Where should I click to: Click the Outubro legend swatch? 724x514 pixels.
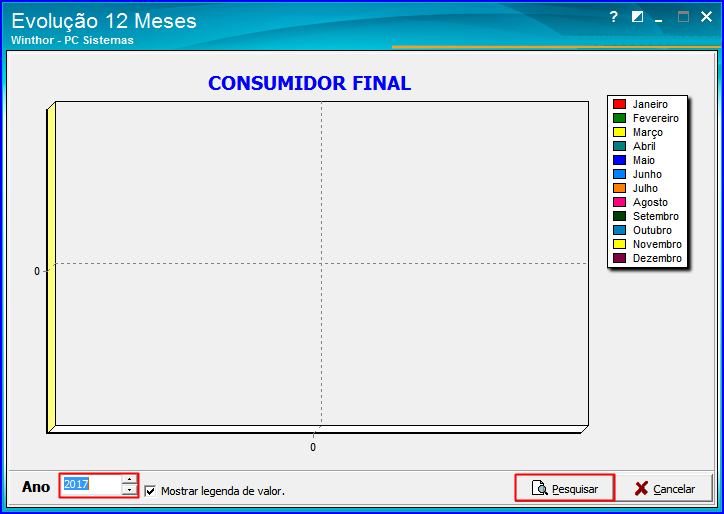(619, 230)
